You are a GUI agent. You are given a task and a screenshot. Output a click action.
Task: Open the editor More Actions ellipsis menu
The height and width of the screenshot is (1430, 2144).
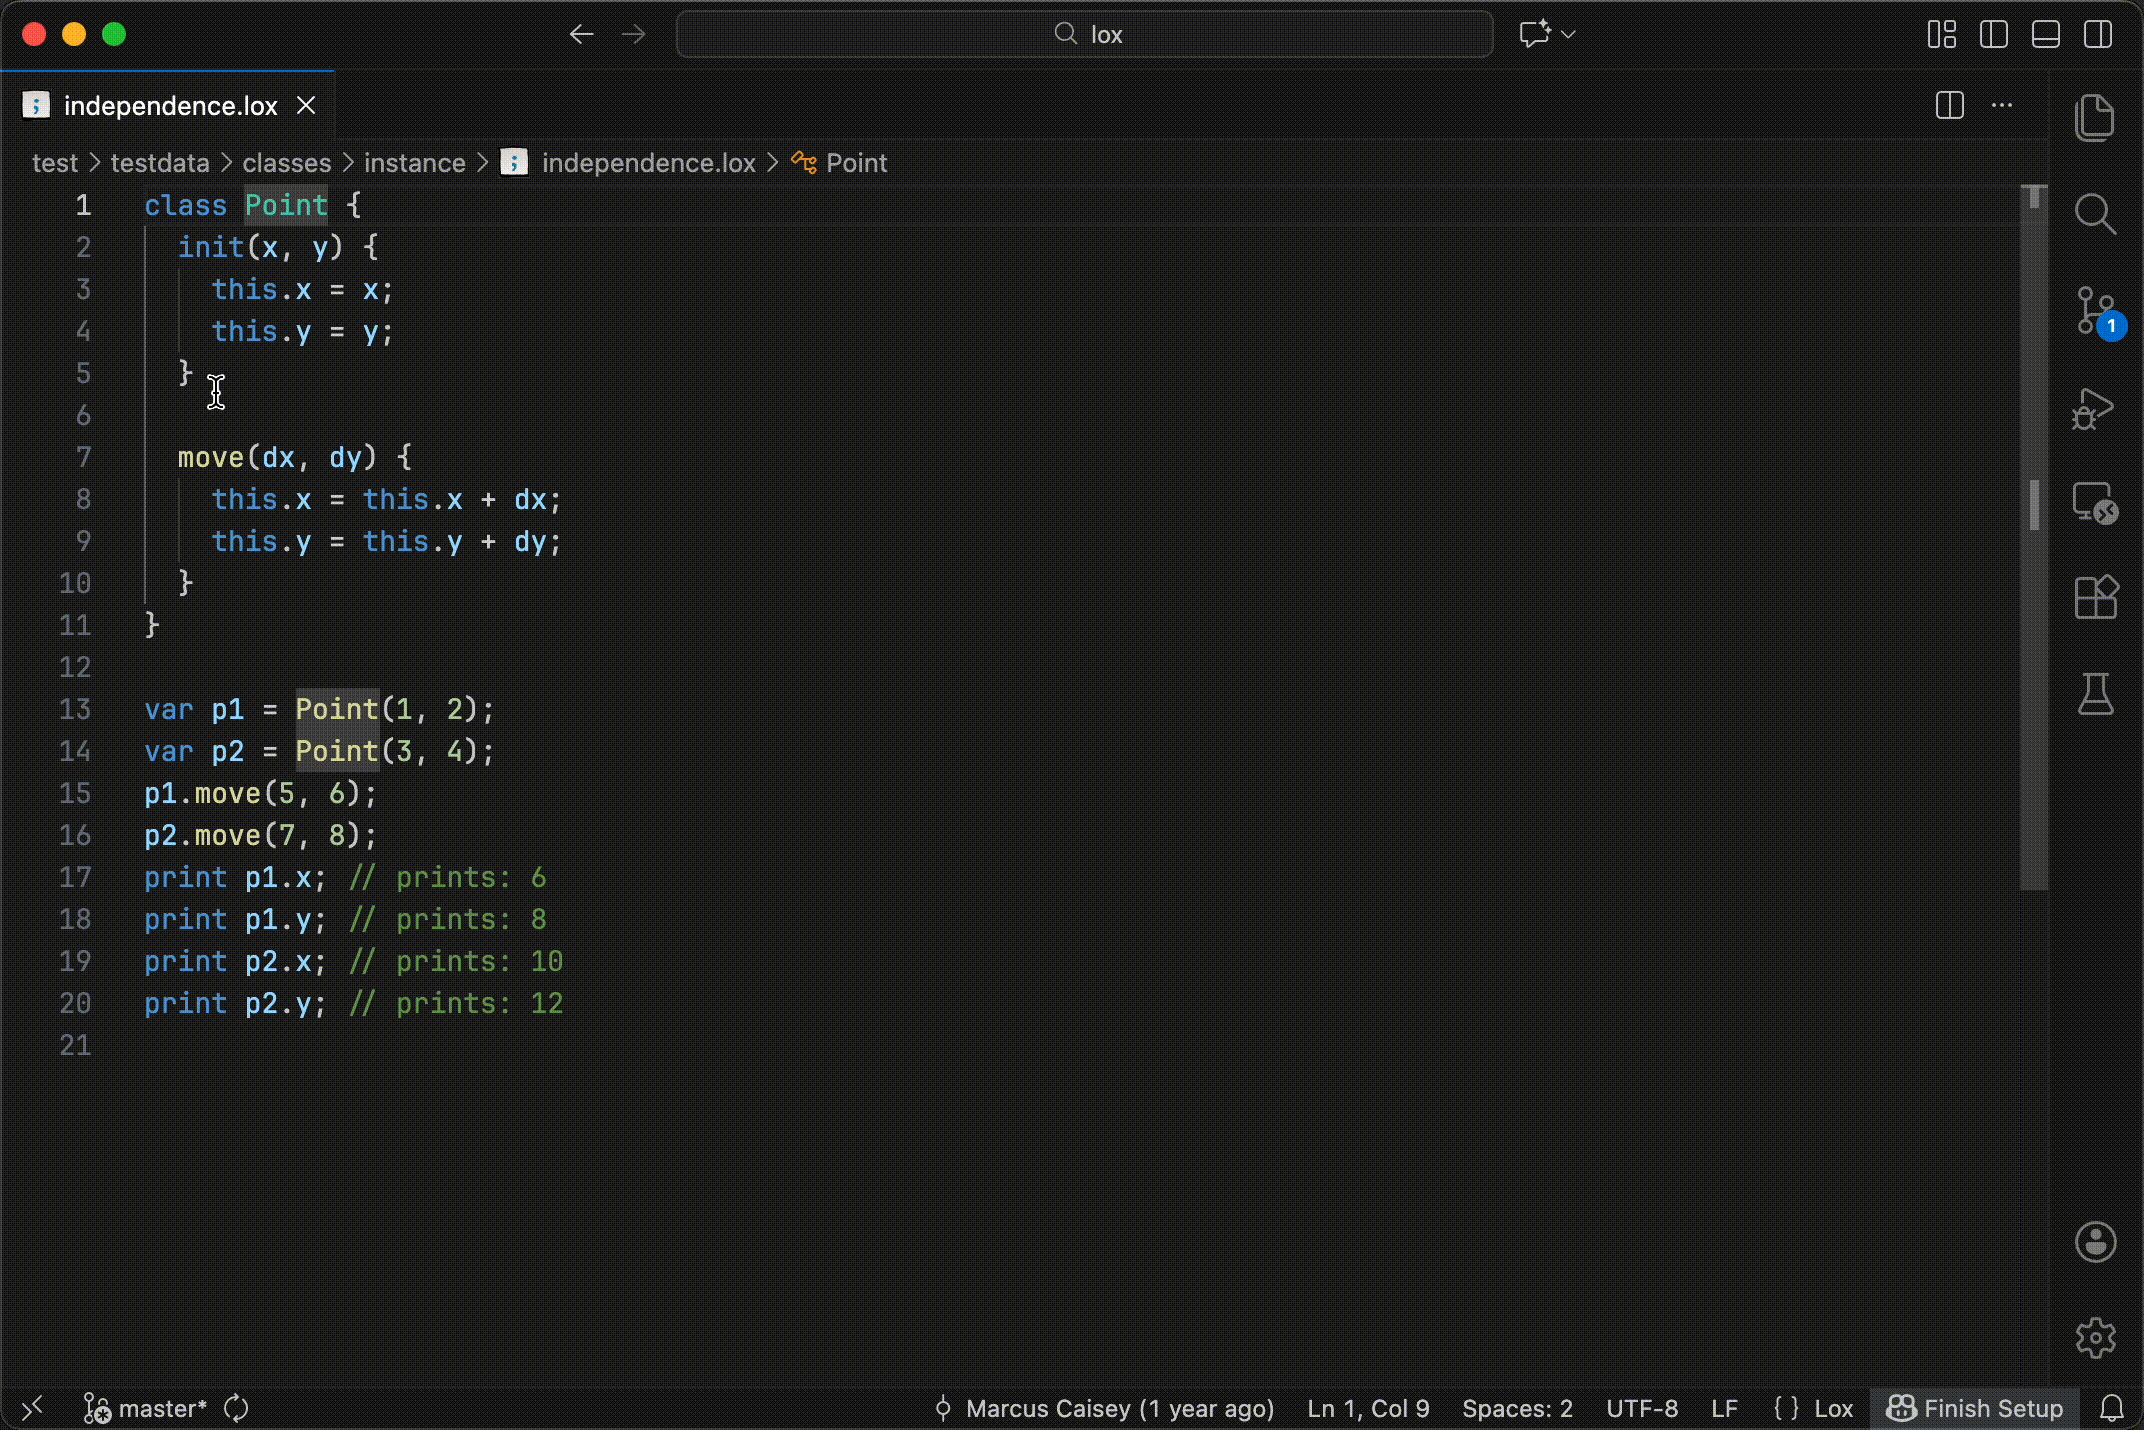[2002, 106]
